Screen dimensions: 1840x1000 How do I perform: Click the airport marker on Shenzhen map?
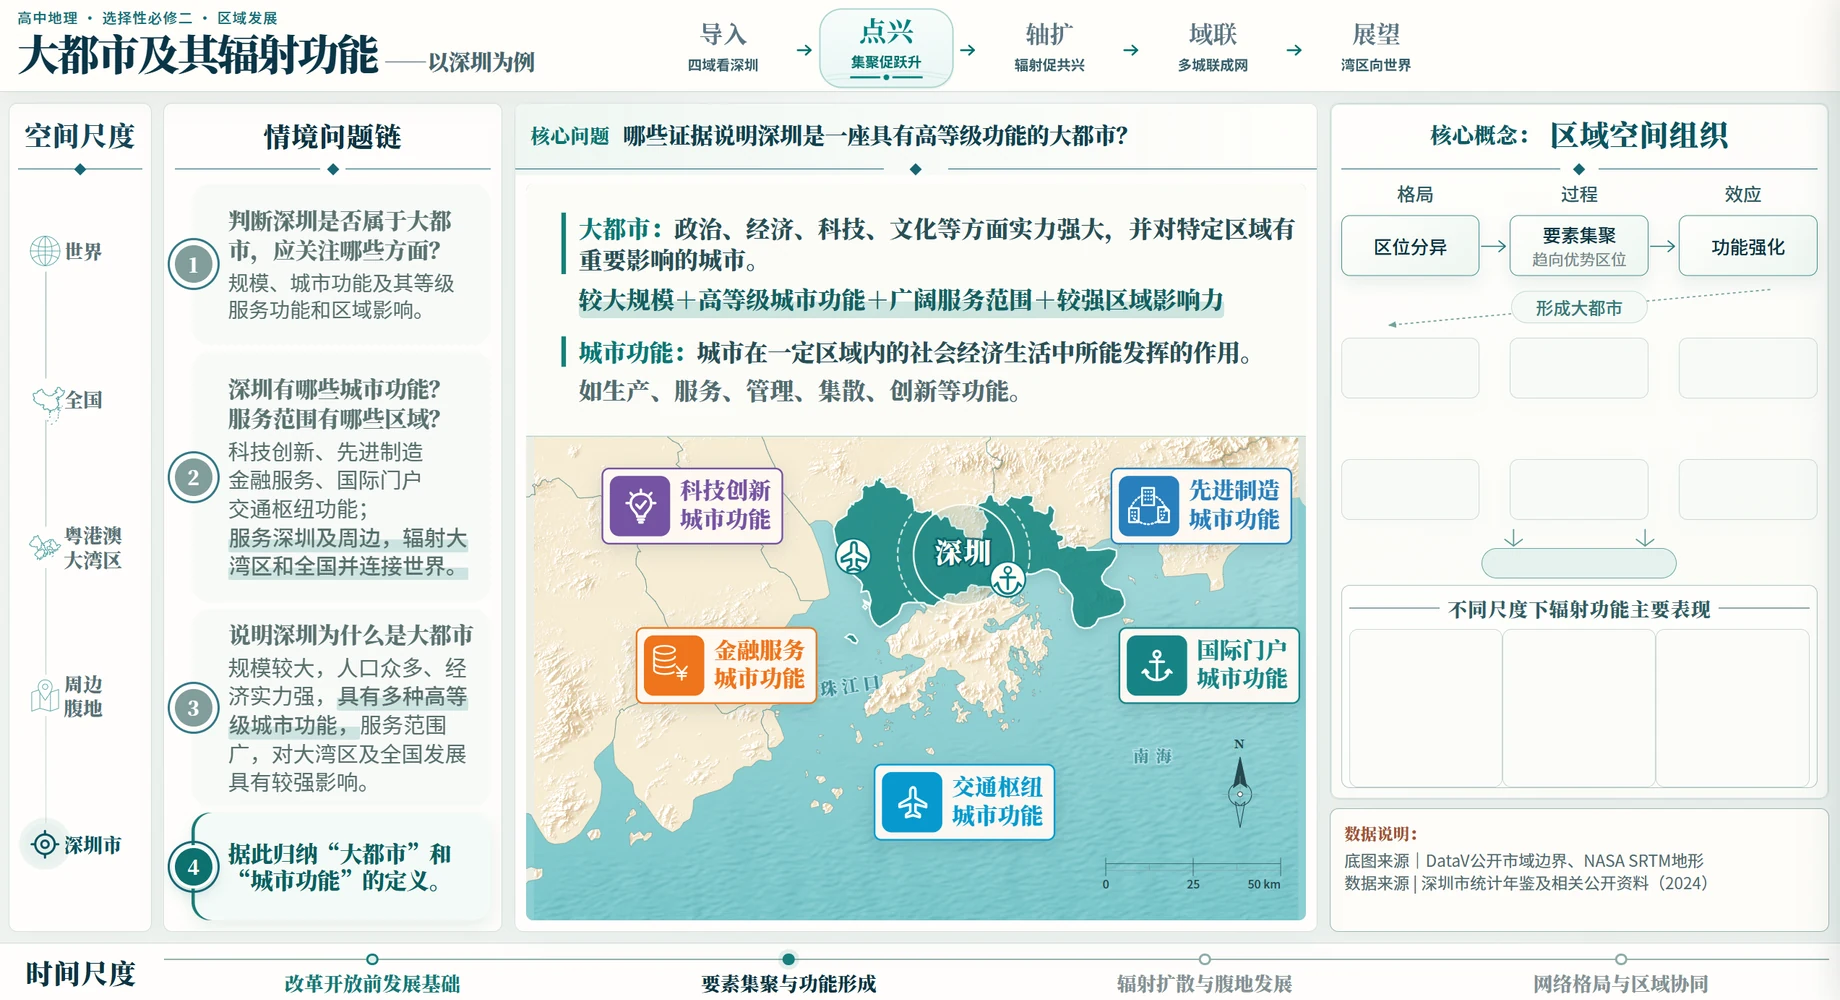point(853,556)
